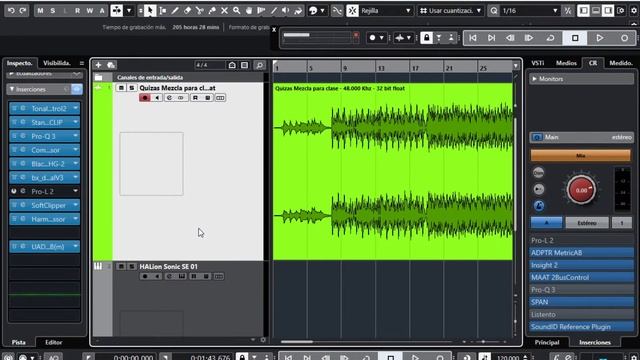640x360 pixels.
Task: Click the Stop button in the top transport
Action: (x=575, y=38)
